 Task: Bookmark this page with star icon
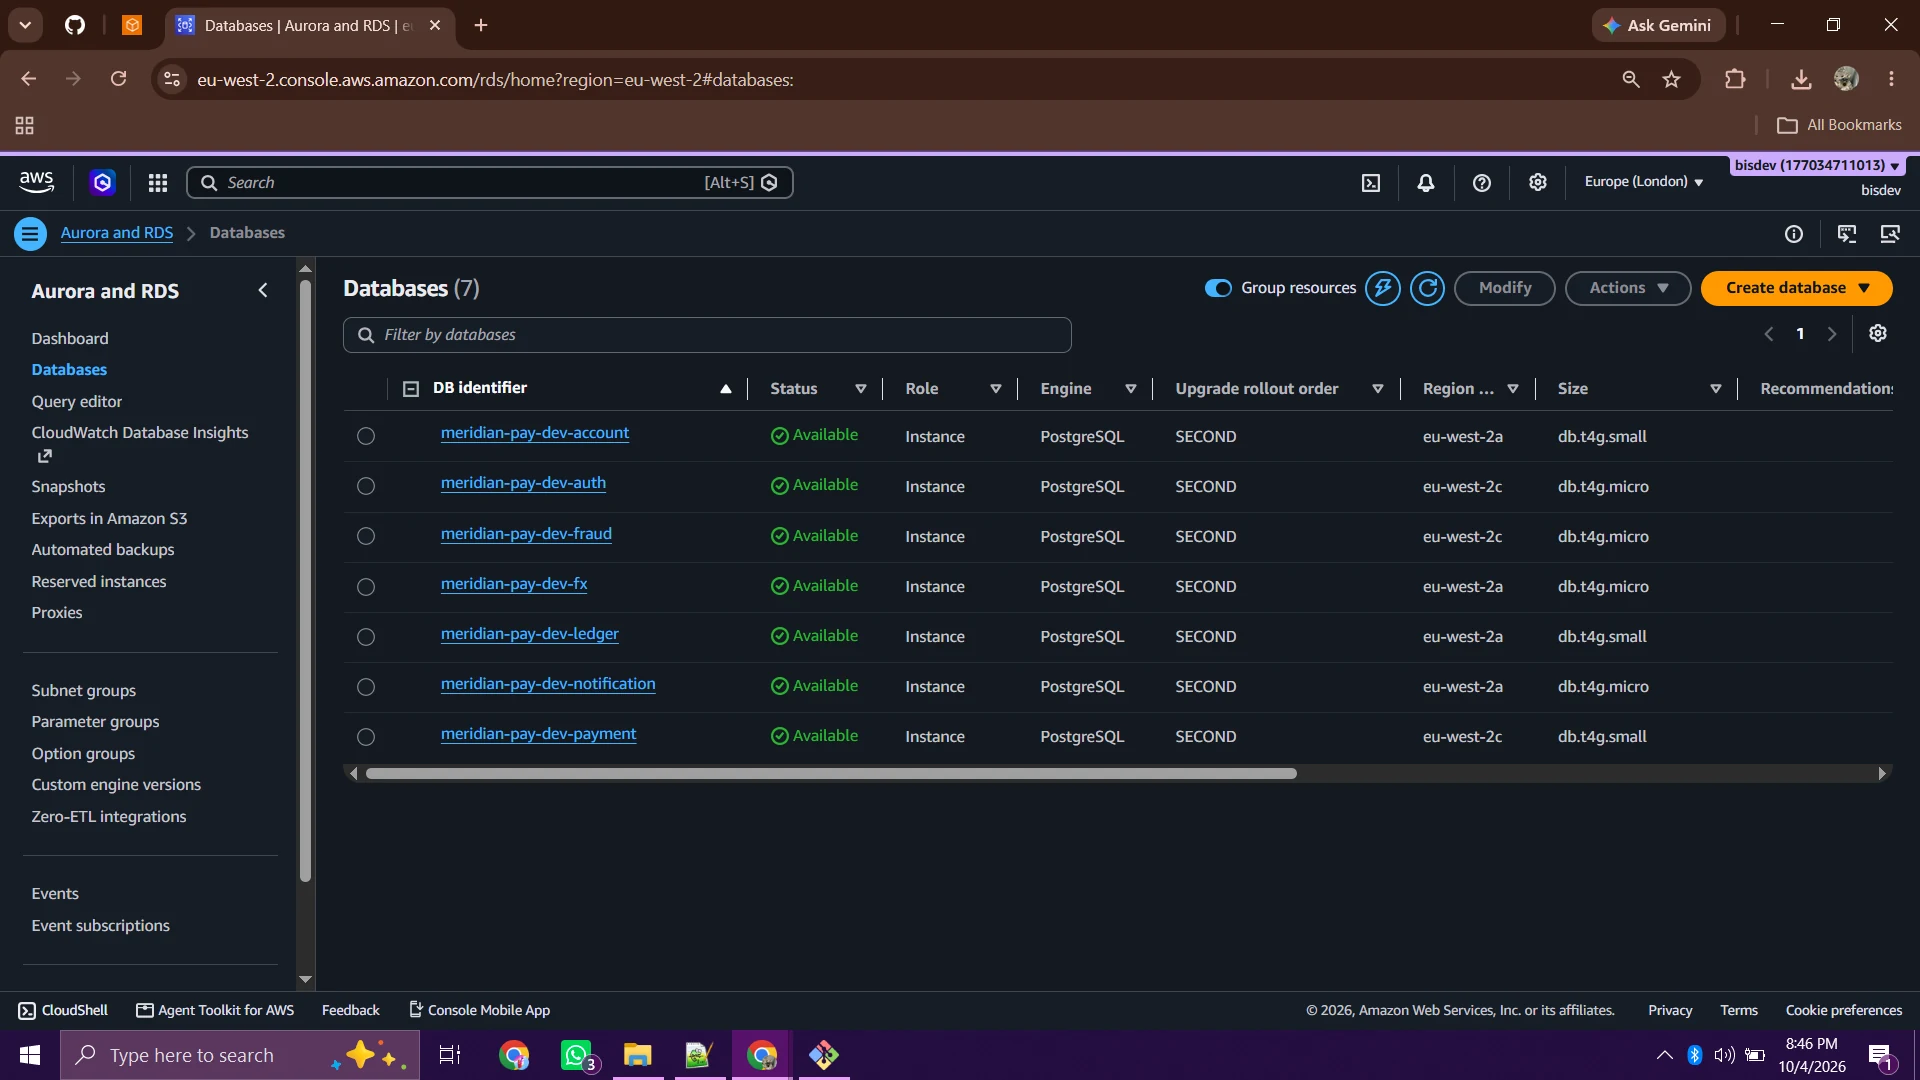[x=1672, y=79]
